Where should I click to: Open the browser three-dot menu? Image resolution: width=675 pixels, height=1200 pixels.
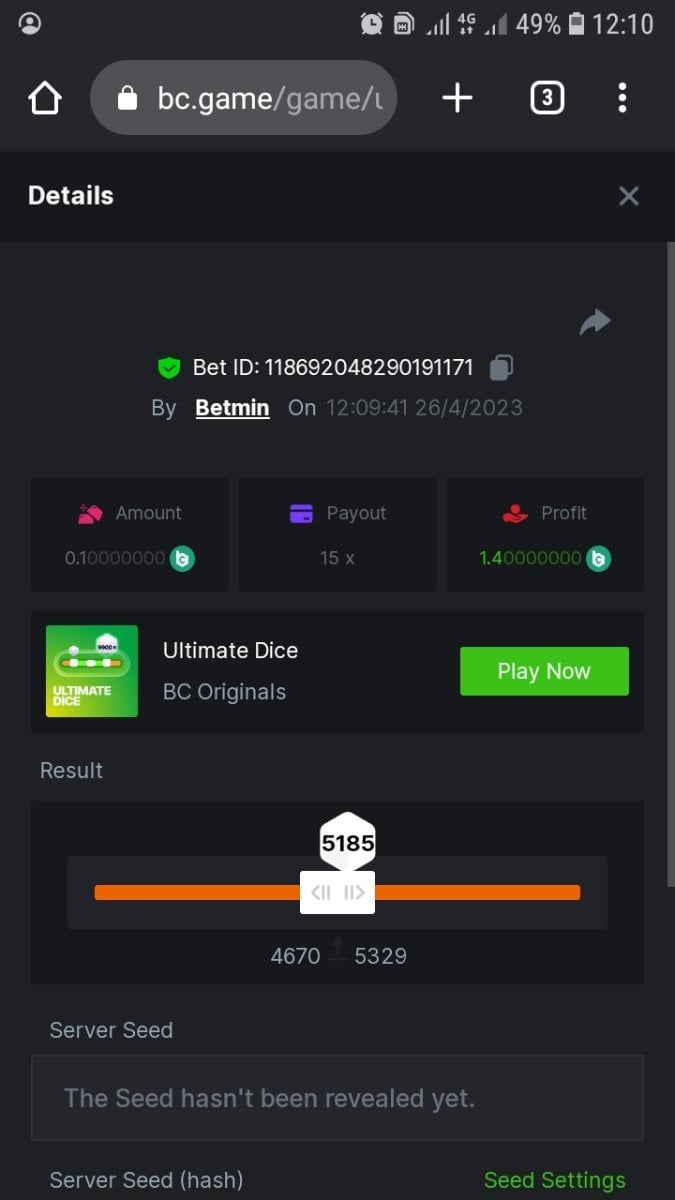coord(622,98)
